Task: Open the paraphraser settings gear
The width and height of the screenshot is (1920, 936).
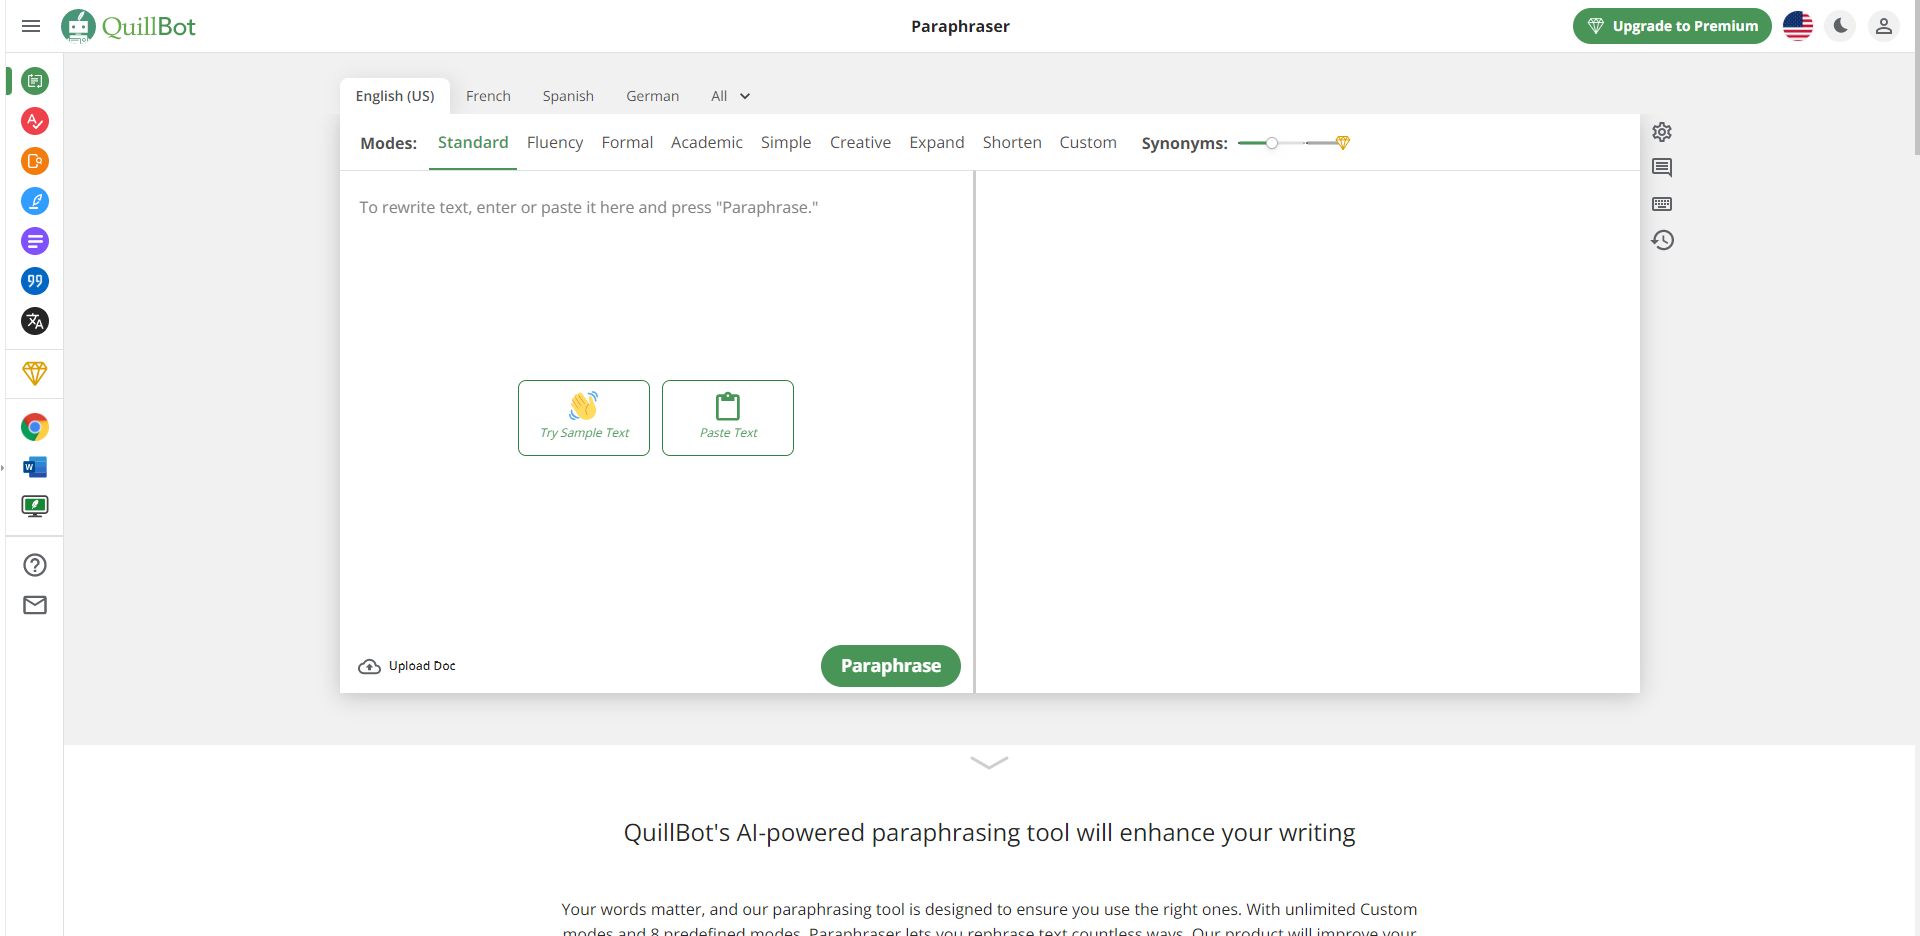Action: 1662,132
